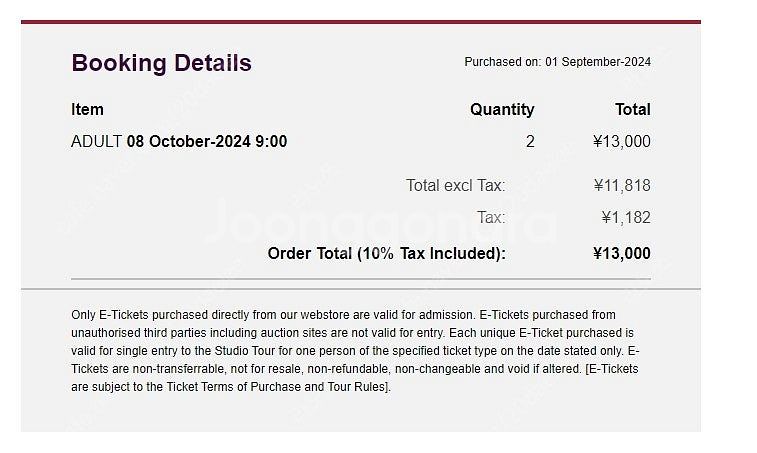Click the 08 October-2024 9:00 date text

pos(207,142)
